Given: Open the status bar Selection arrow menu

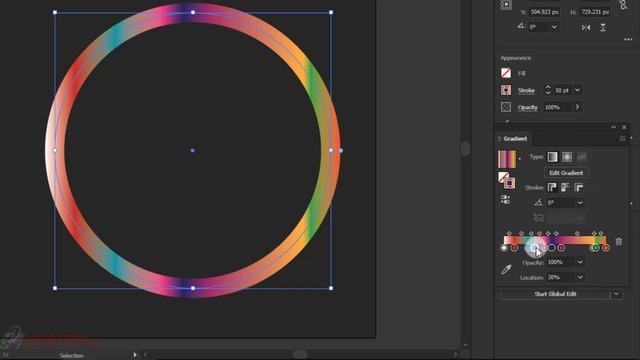Looking at the screenshot, I should 135,355.
